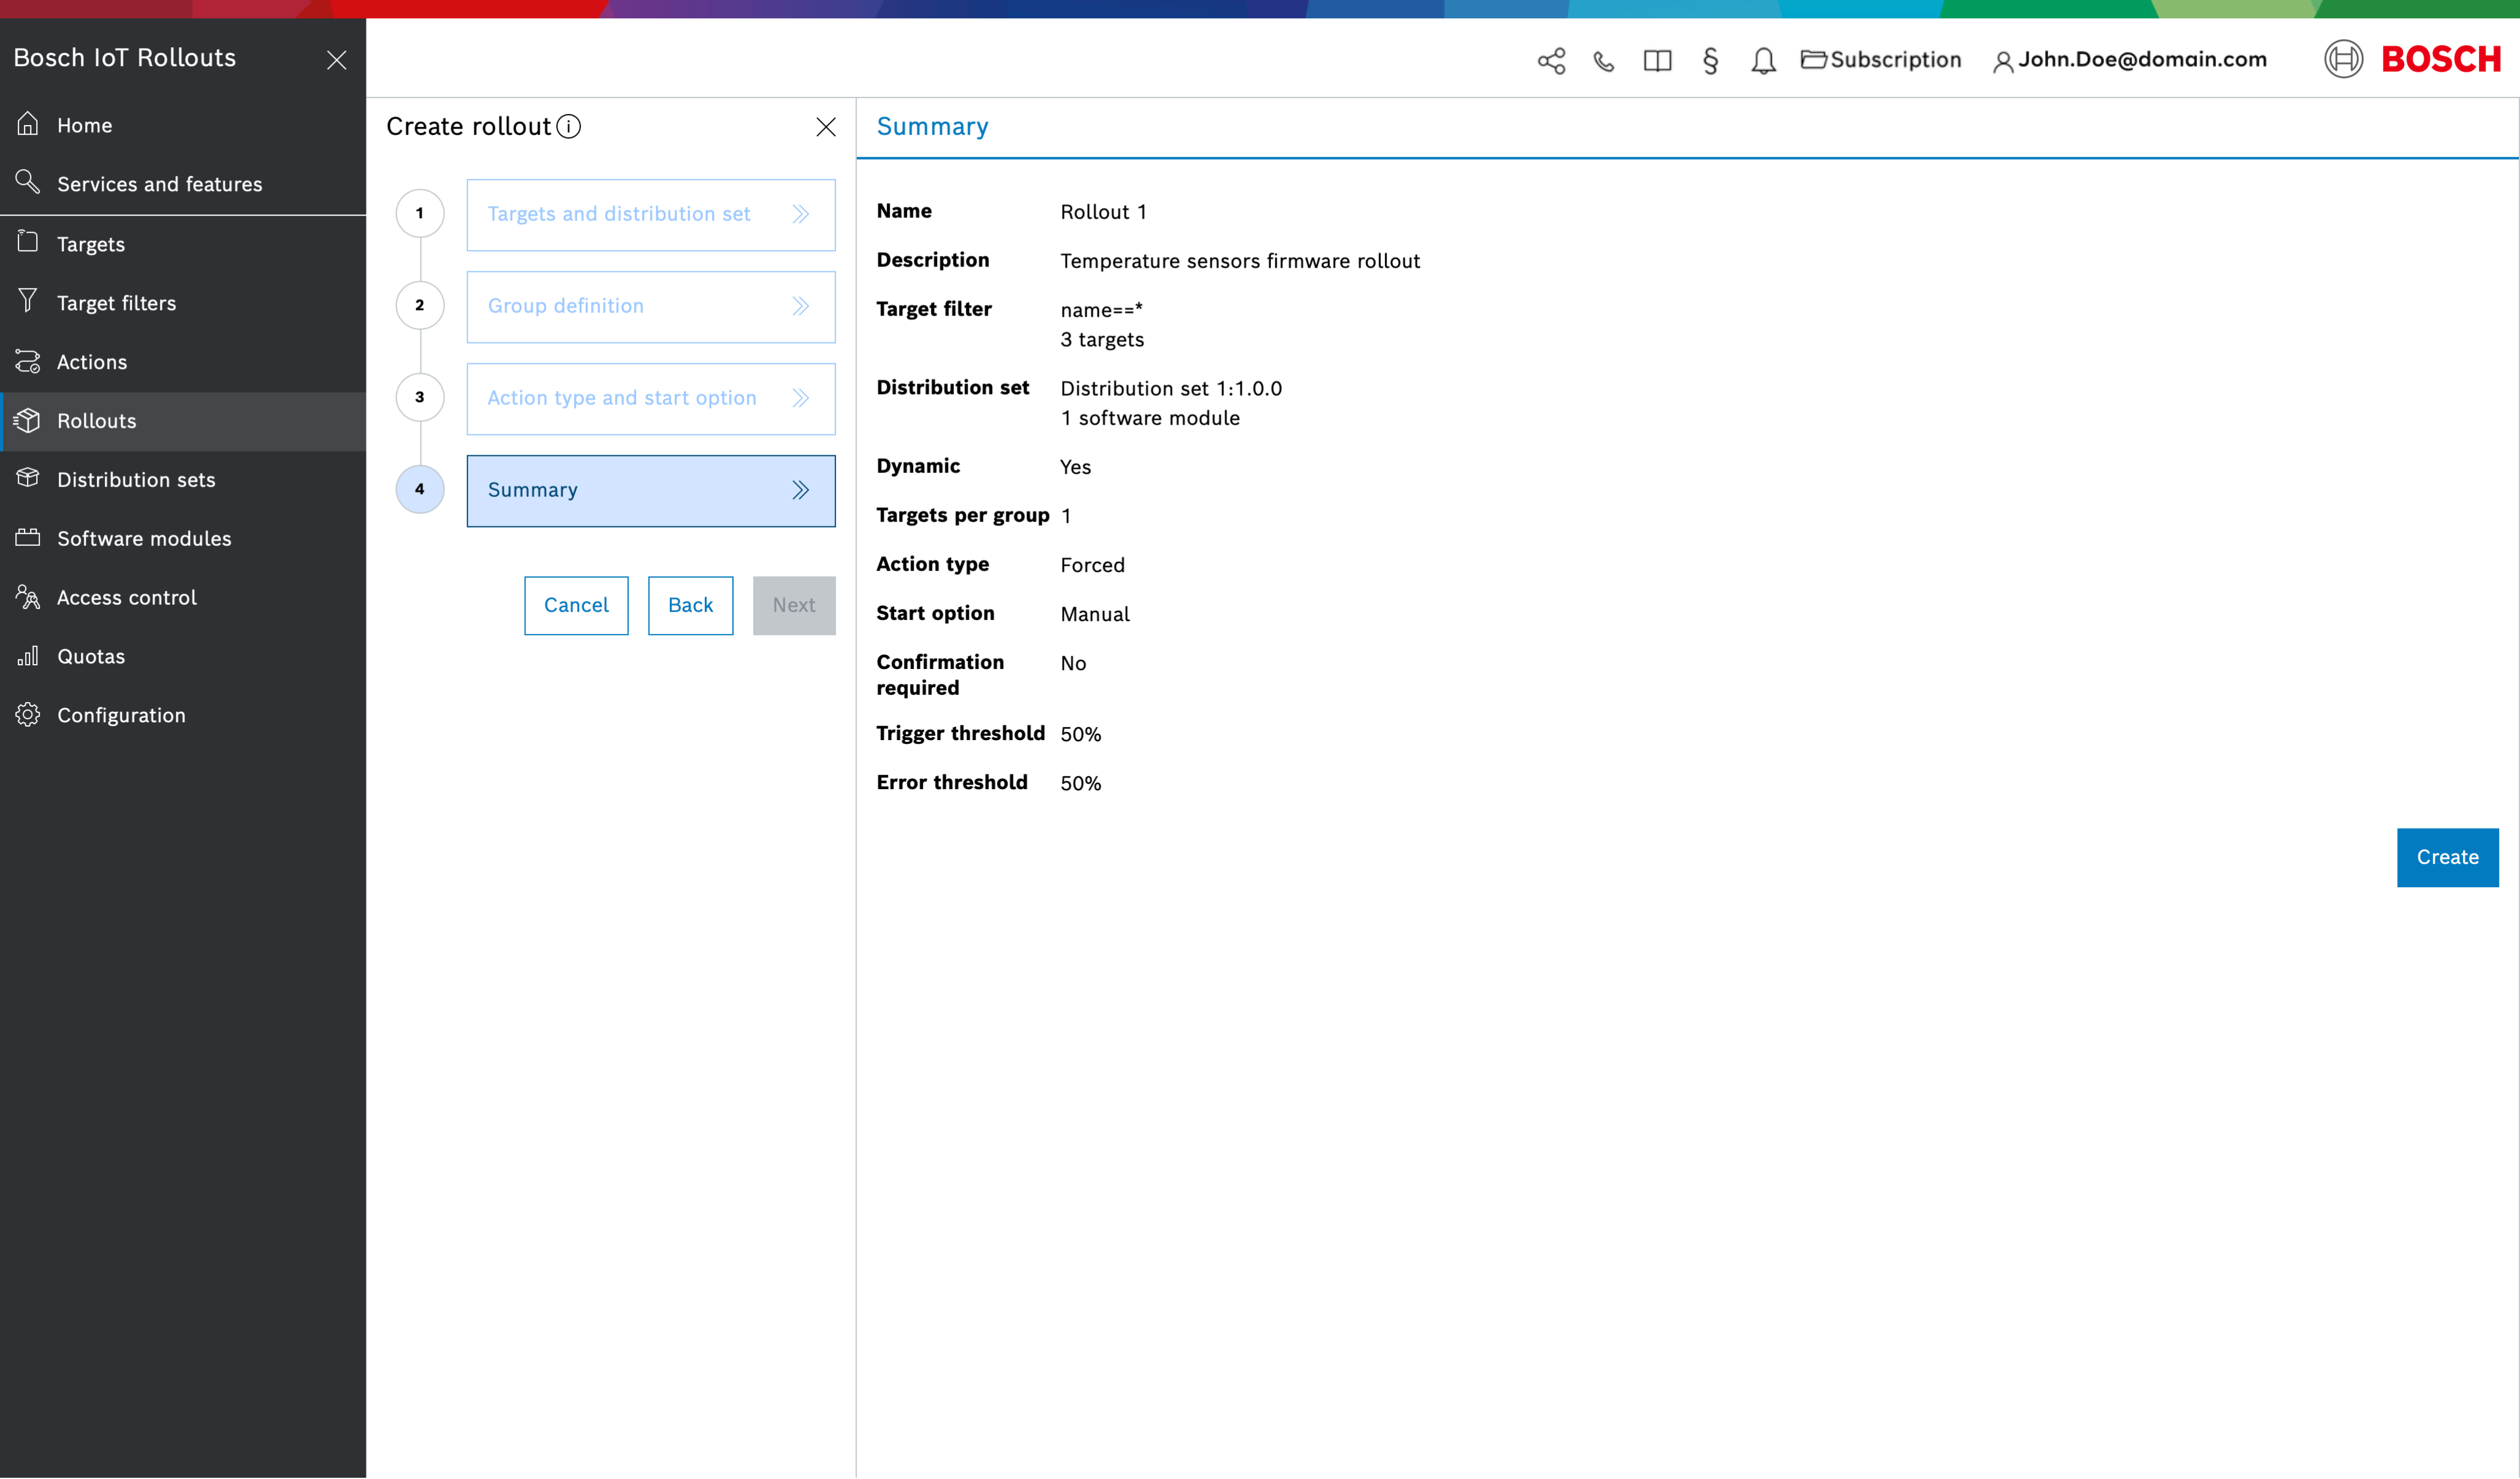Image resolution: width=2520 pixels, height=1479 pixels.
Task: Open Targets menu item
Action: 183,244
